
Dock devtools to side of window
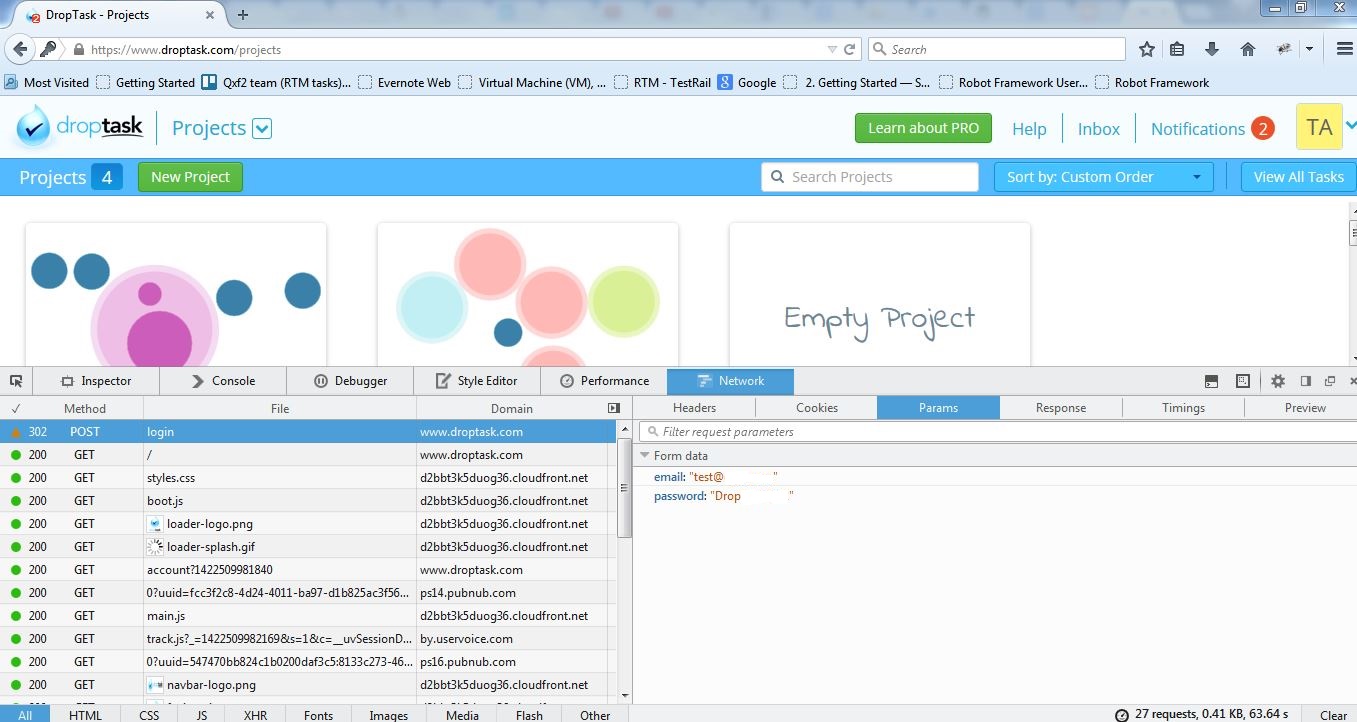click(x=1305, y=381)
